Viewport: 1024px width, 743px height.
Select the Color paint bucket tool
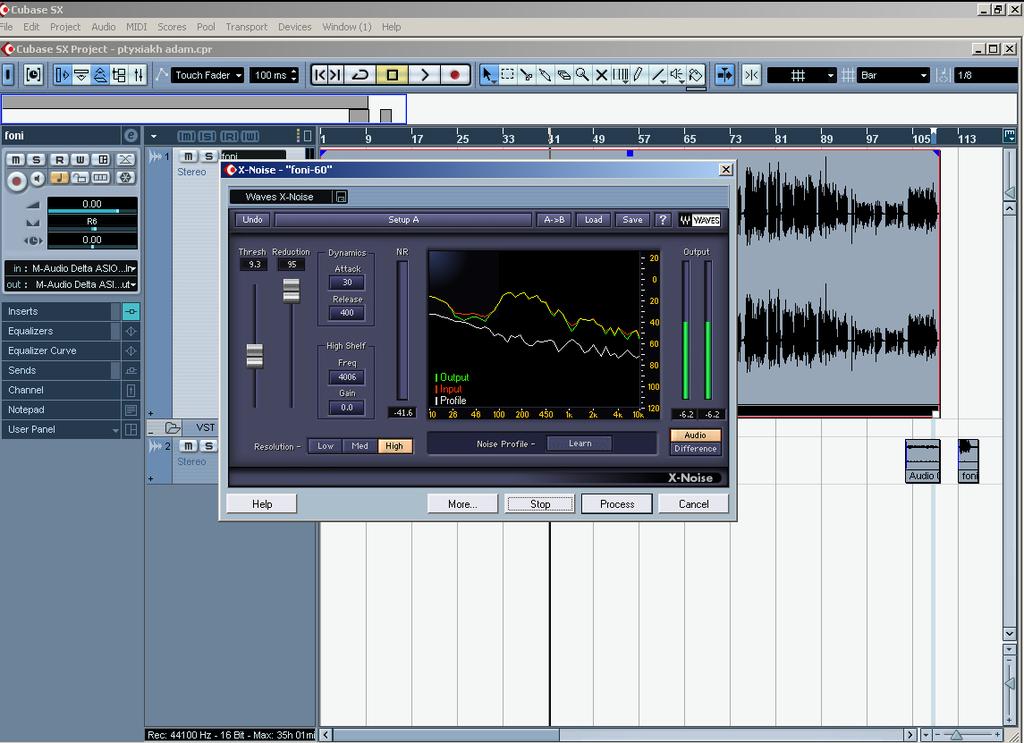pos(696,75)
